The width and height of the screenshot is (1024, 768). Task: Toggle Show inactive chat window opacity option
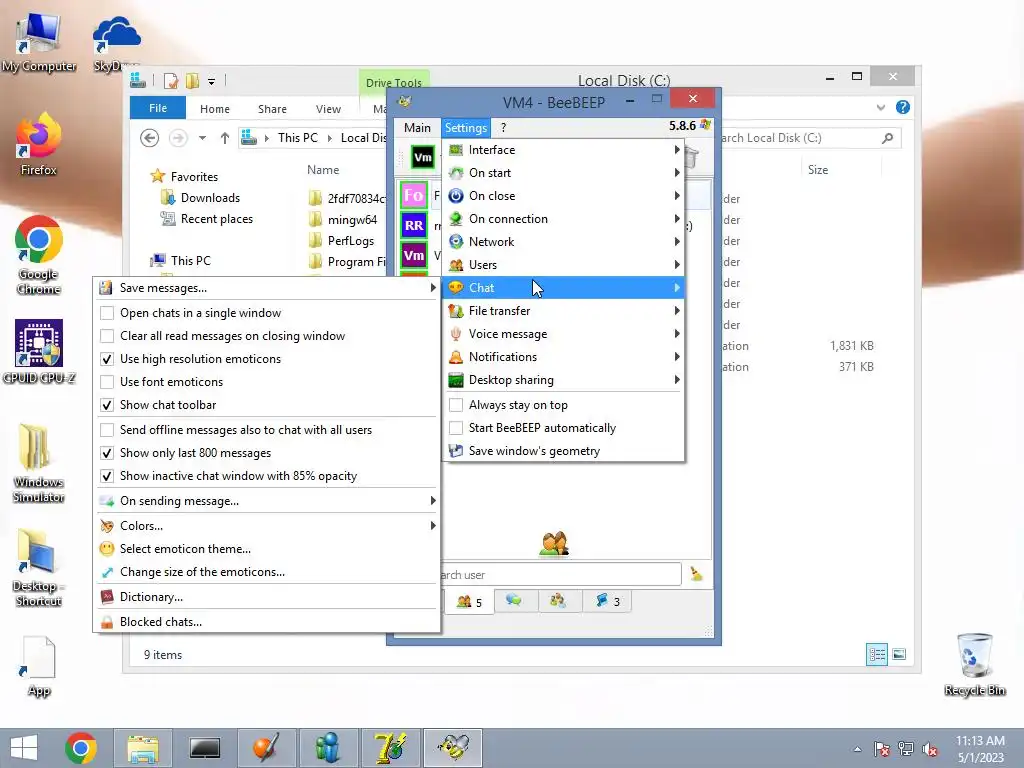click(107, 476)
